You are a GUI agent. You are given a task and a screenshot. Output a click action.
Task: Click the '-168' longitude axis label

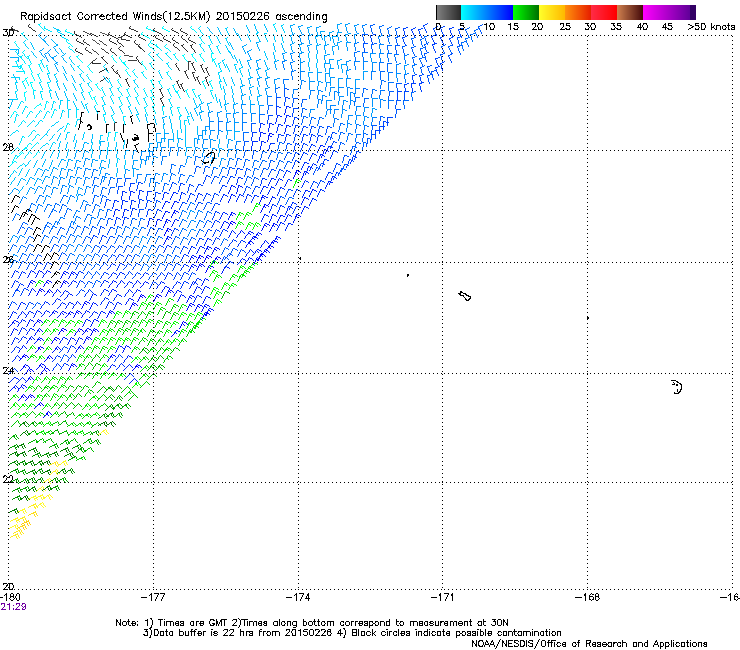tap(588, 597)
